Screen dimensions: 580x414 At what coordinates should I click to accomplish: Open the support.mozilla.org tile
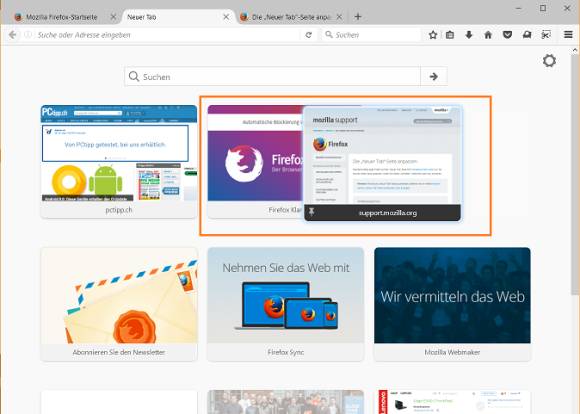click(x=382, y=164)
